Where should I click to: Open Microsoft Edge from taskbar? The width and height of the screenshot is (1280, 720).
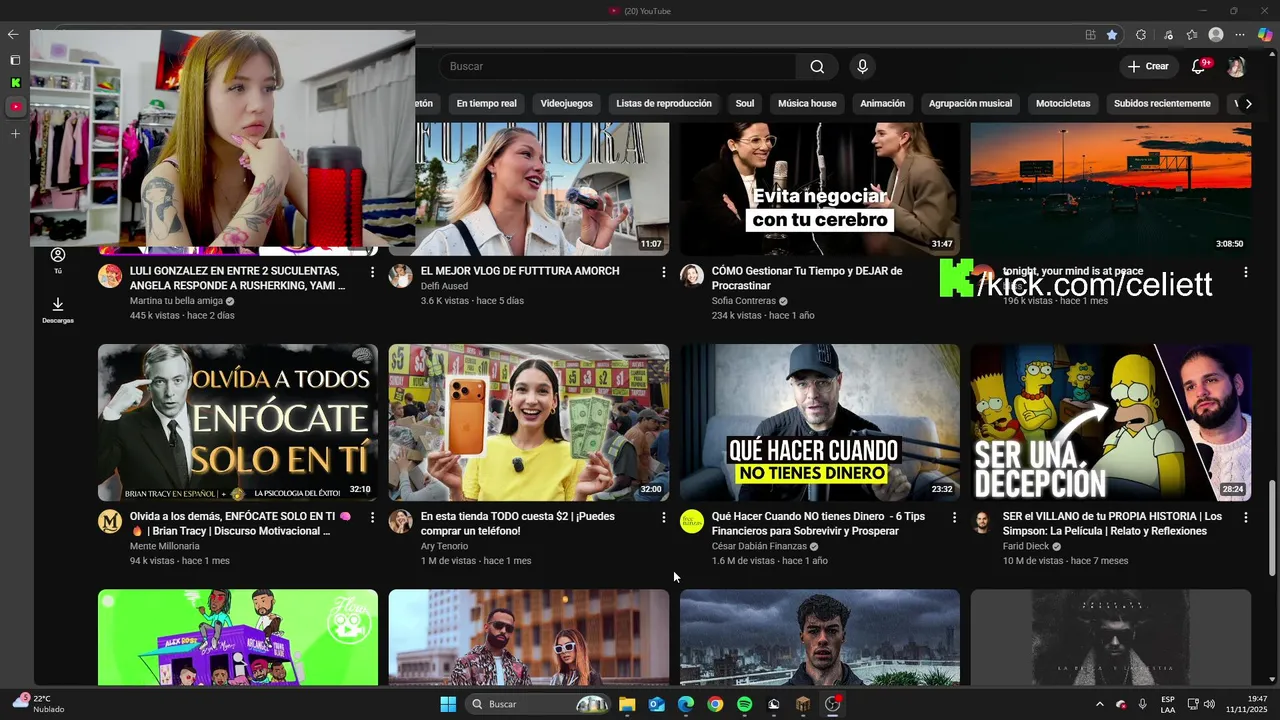[686, 704]
